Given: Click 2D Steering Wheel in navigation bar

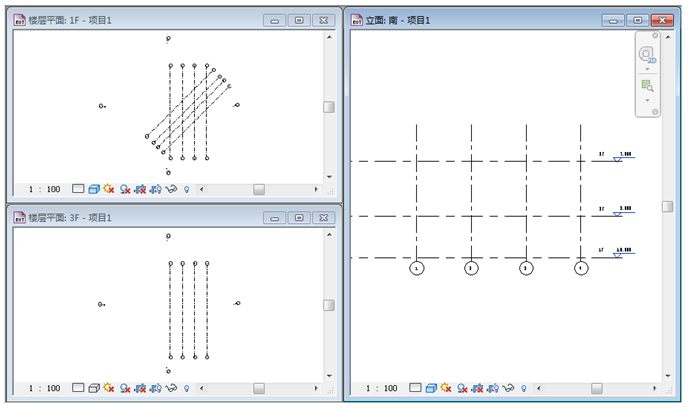Looking at the screenshot, I should tap(647, 54).
